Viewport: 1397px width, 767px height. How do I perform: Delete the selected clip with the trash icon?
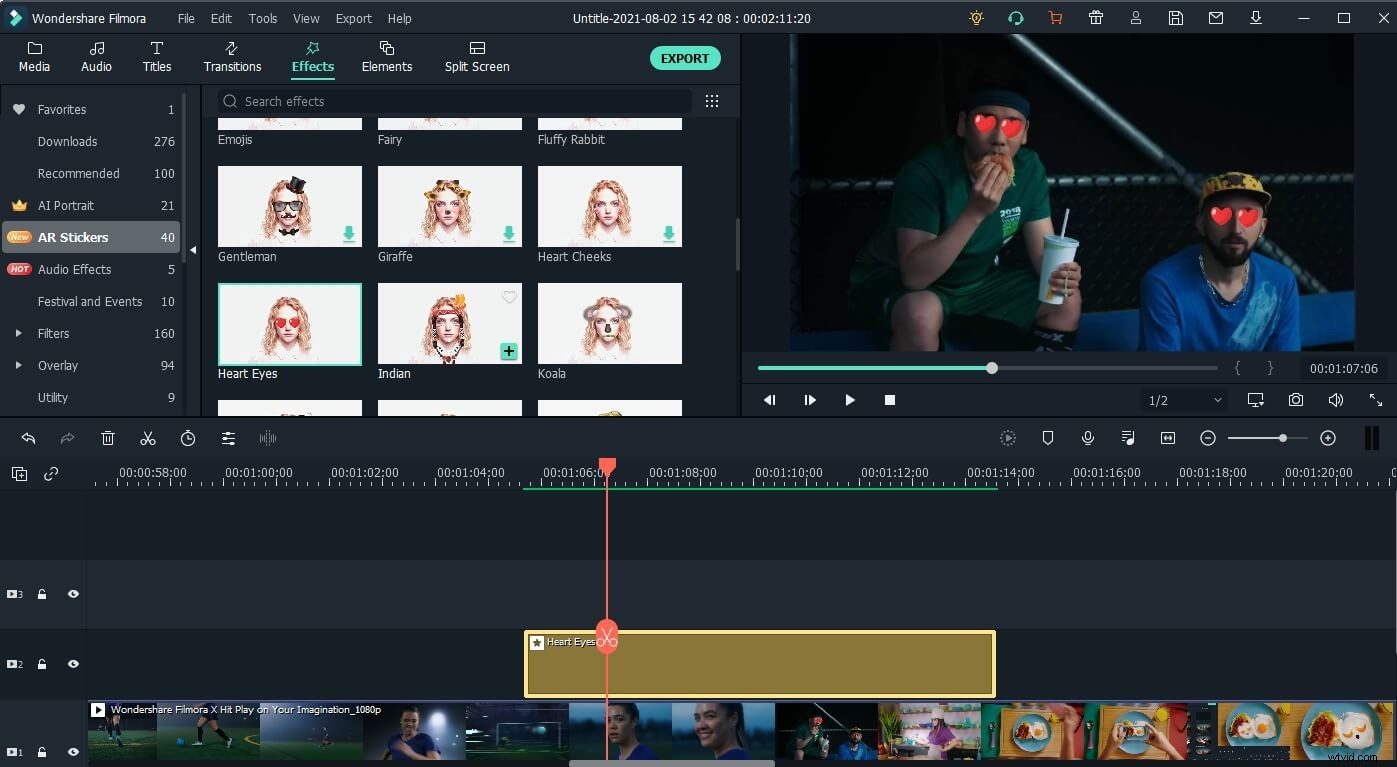click(108, 438)
